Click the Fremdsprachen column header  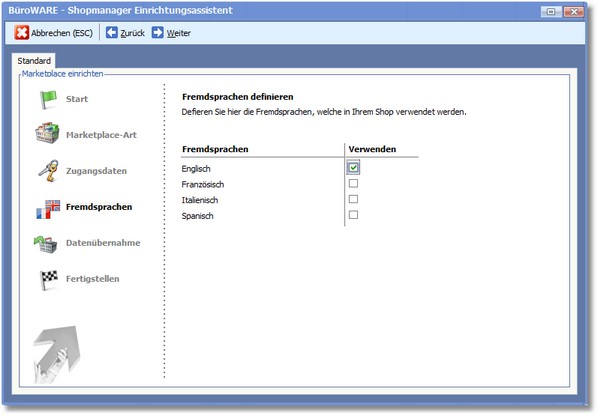[215, 149]
